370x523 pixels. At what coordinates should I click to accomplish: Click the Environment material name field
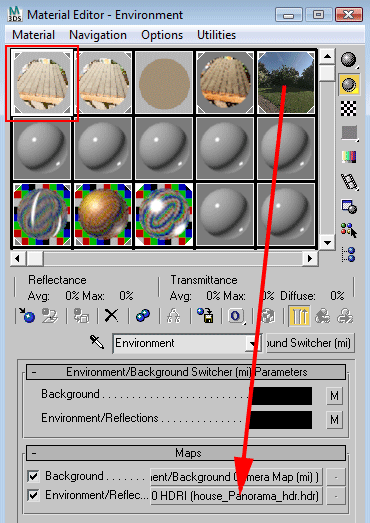(178, 343)
